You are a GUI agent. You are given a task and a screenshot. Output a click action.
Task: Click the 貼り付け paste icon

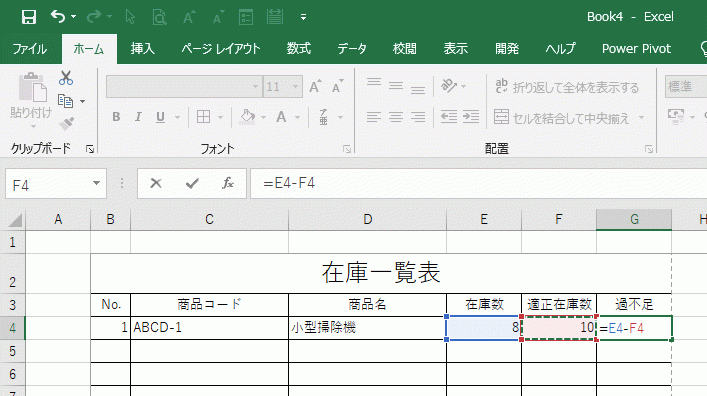pyautogui.click(x=32, y=87)
